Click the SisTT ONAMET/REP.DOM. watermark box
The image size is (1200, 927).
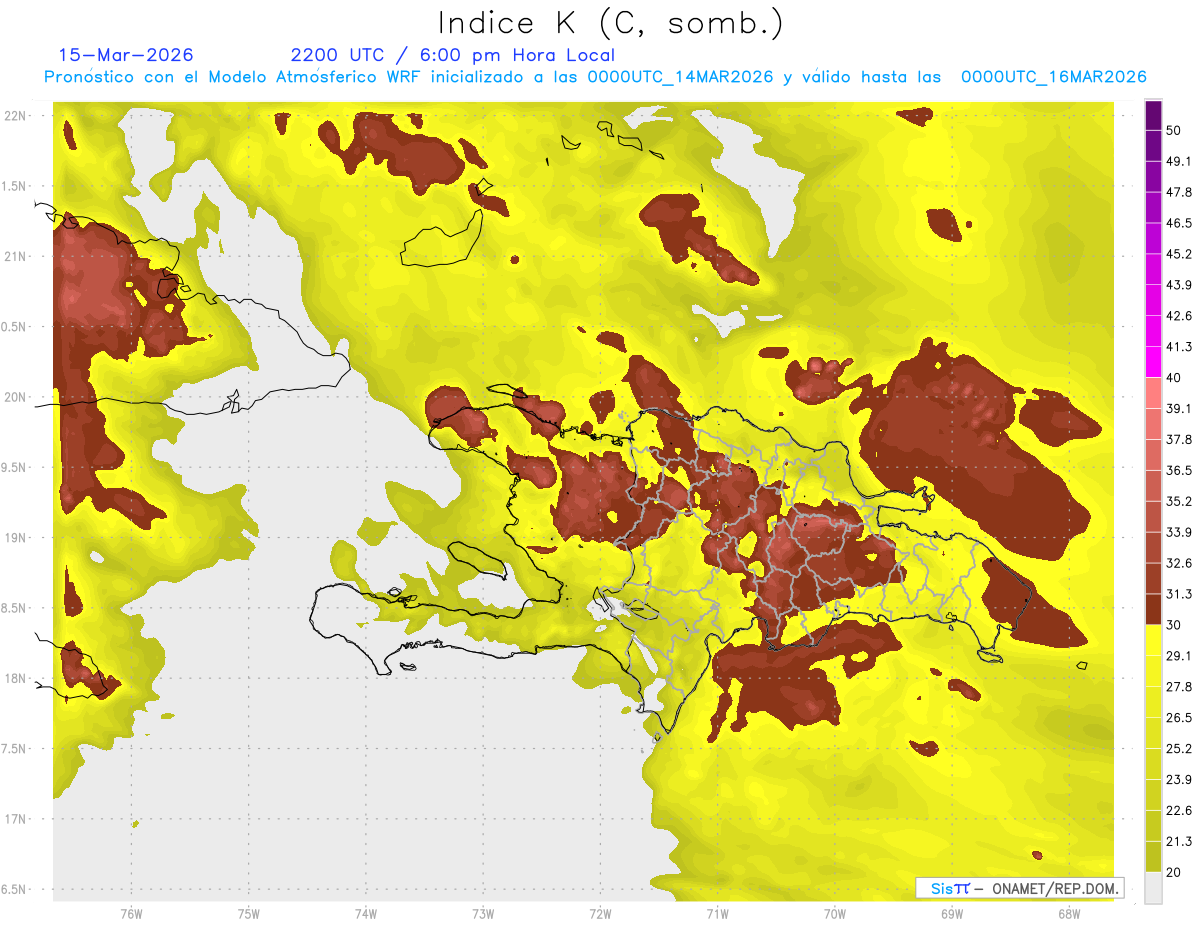(x=1019, y=888)
